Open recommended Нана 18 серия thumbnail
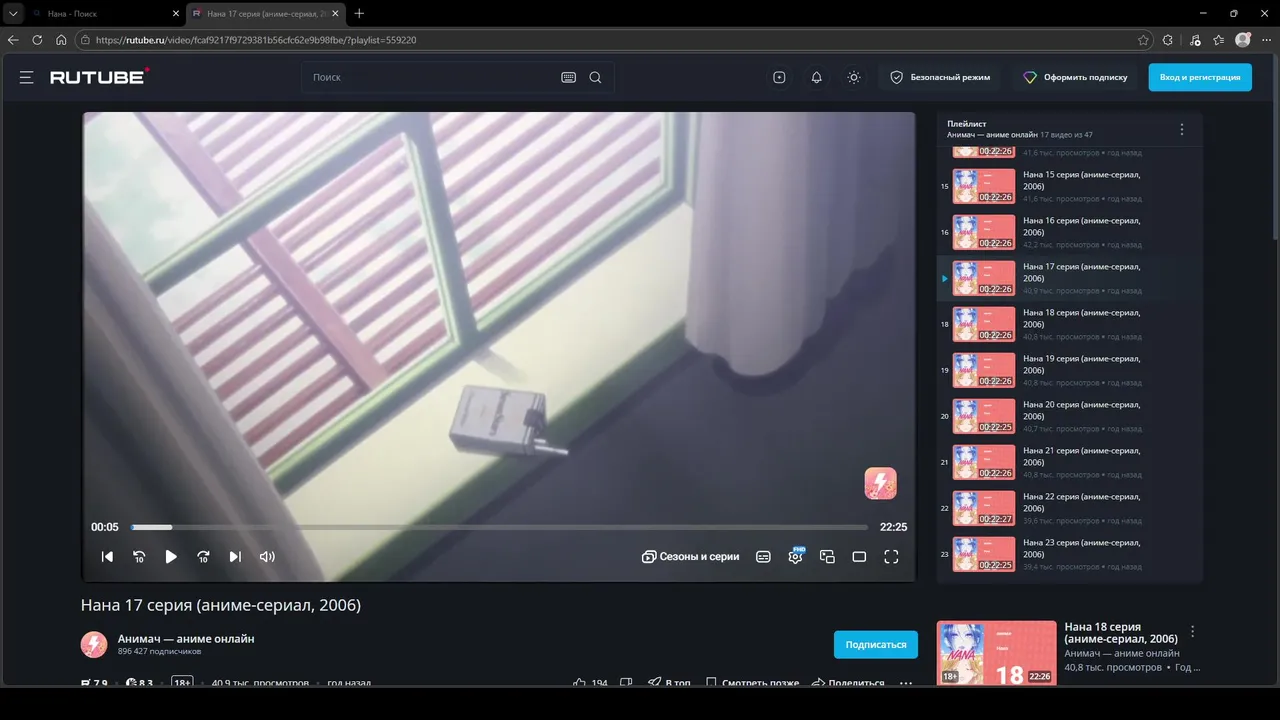 996,653
